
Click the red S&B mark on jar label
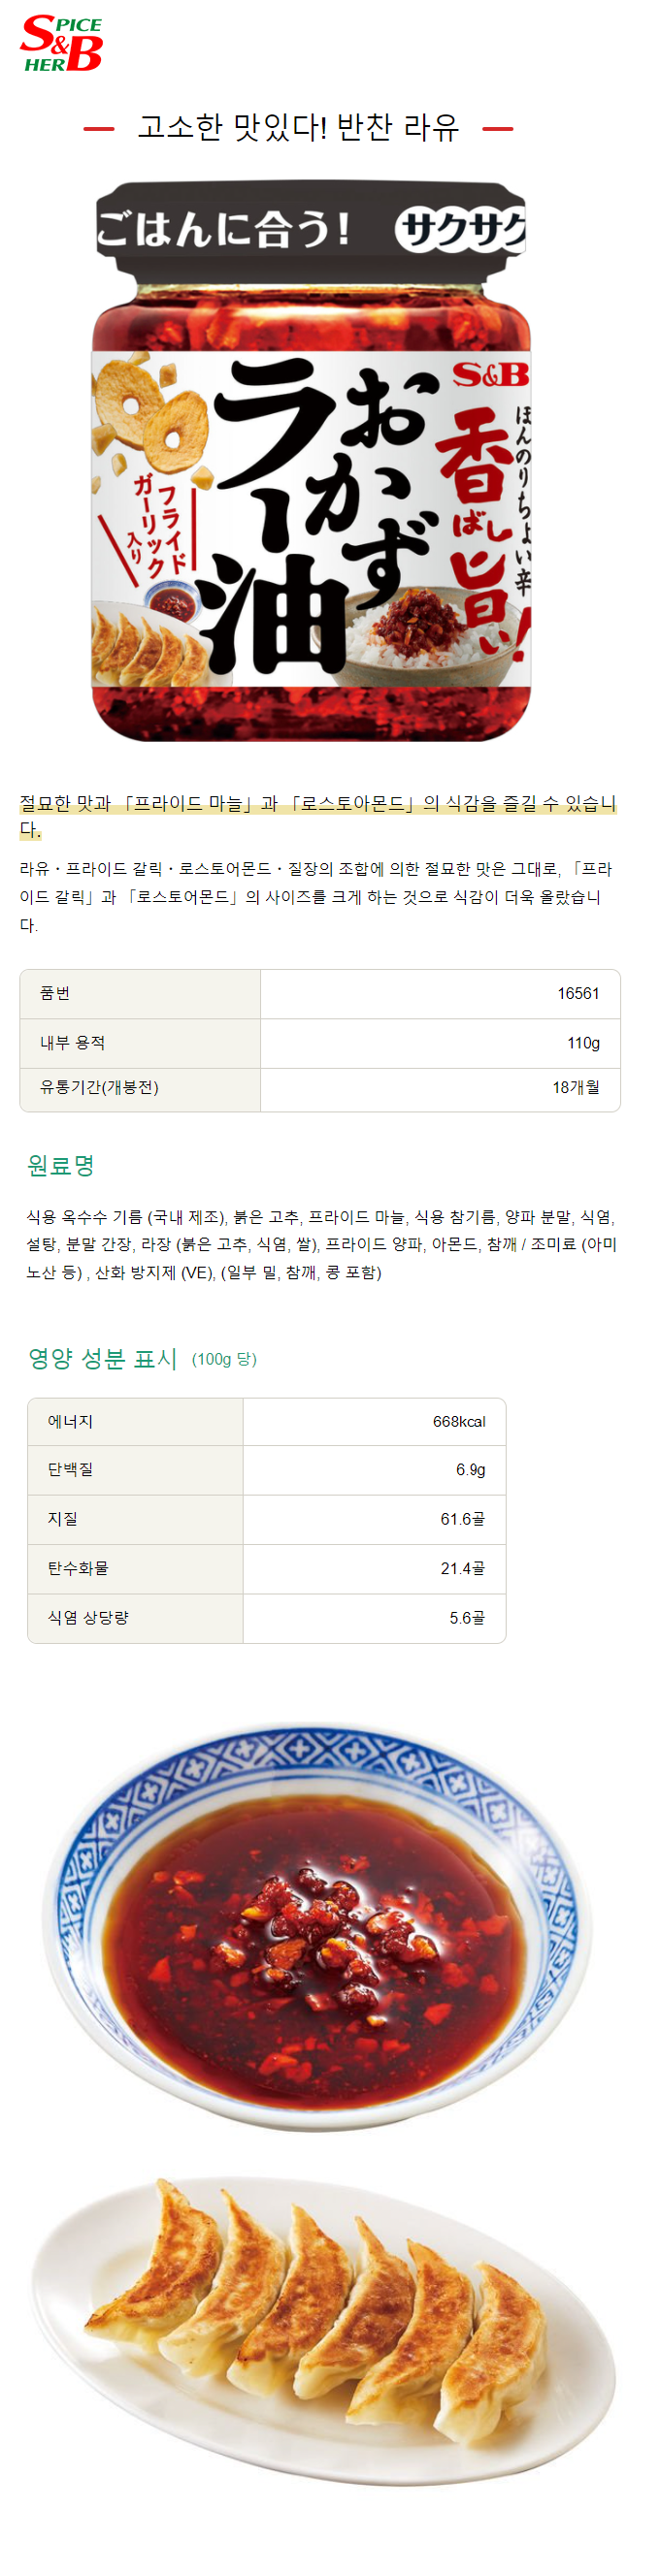[x=490, y=375]
